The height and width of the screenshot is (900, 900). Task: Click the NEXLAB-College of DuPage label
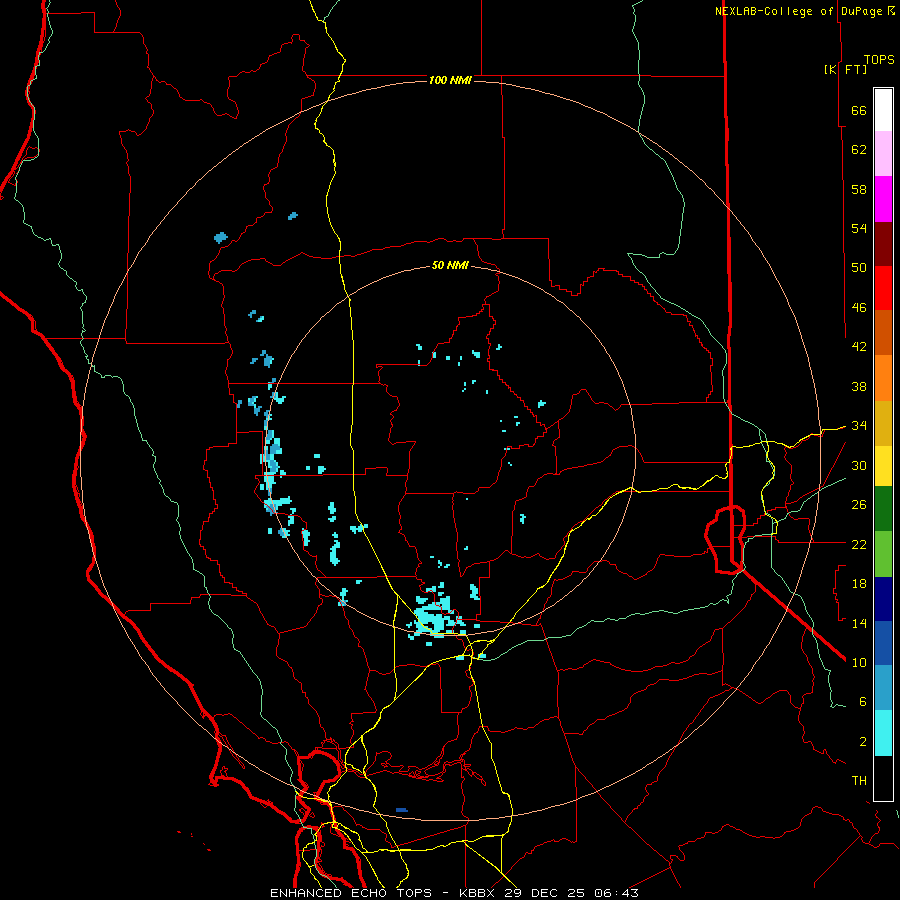(x=798, y=11)
